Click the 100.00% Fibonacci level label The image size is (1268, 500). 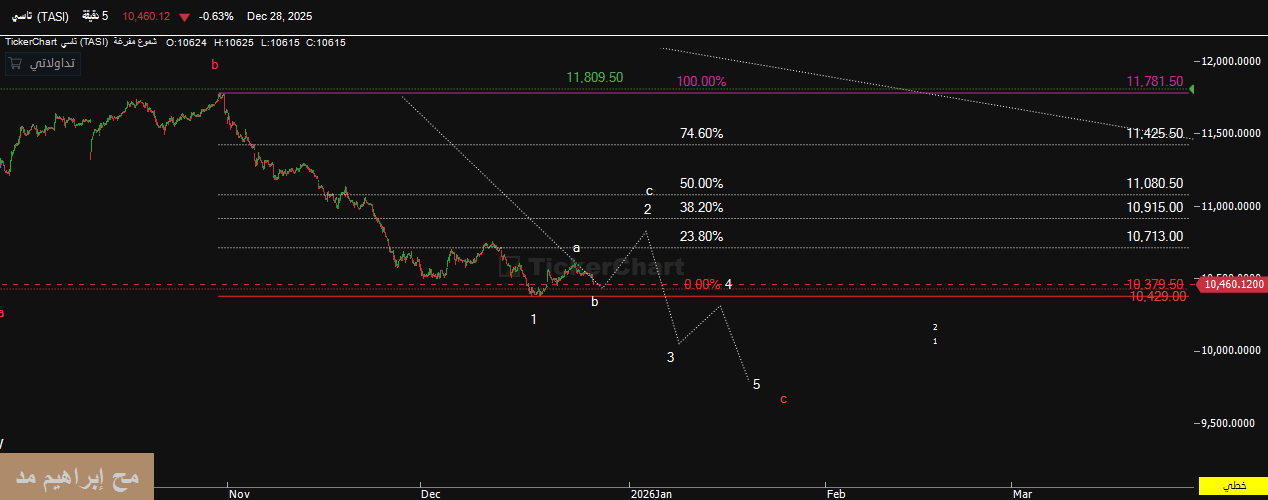tap(700, 81)
